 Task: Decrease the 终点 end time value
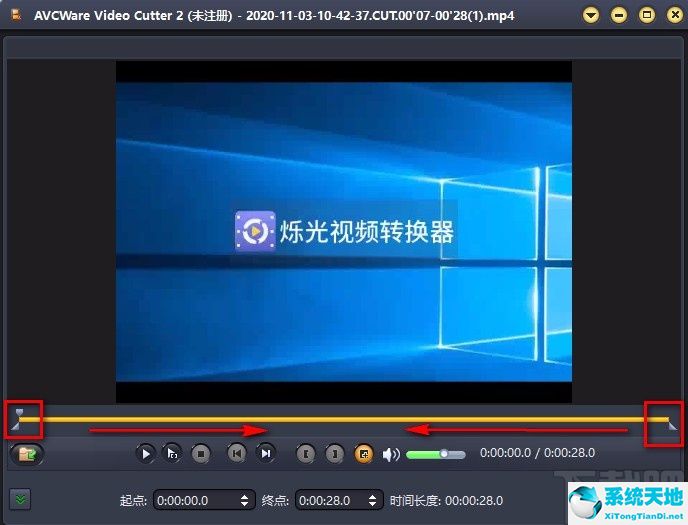[x=373, y=504]
